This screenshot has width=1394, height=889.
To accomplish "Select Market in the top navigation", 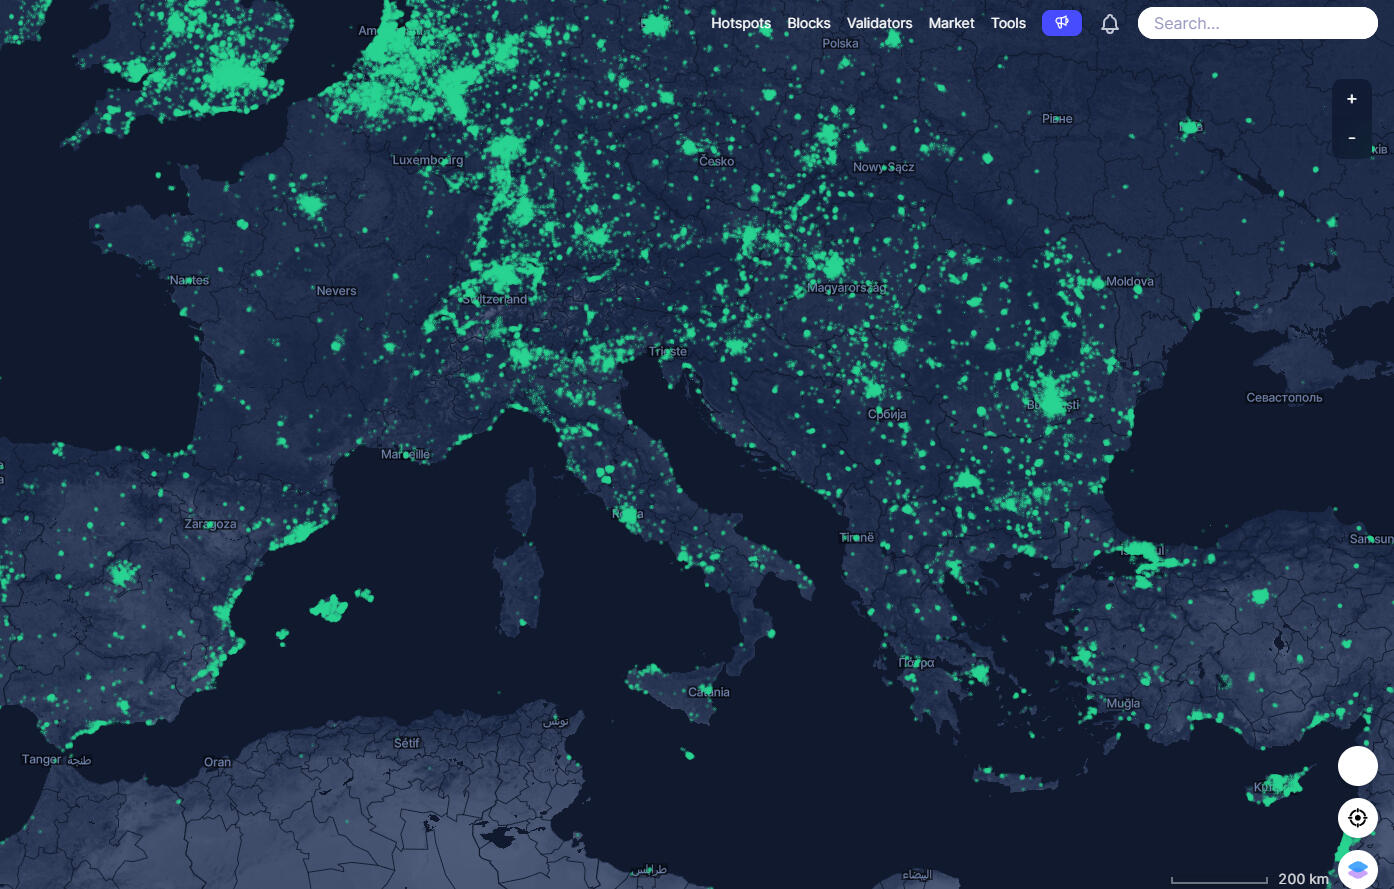I will 951,23.
